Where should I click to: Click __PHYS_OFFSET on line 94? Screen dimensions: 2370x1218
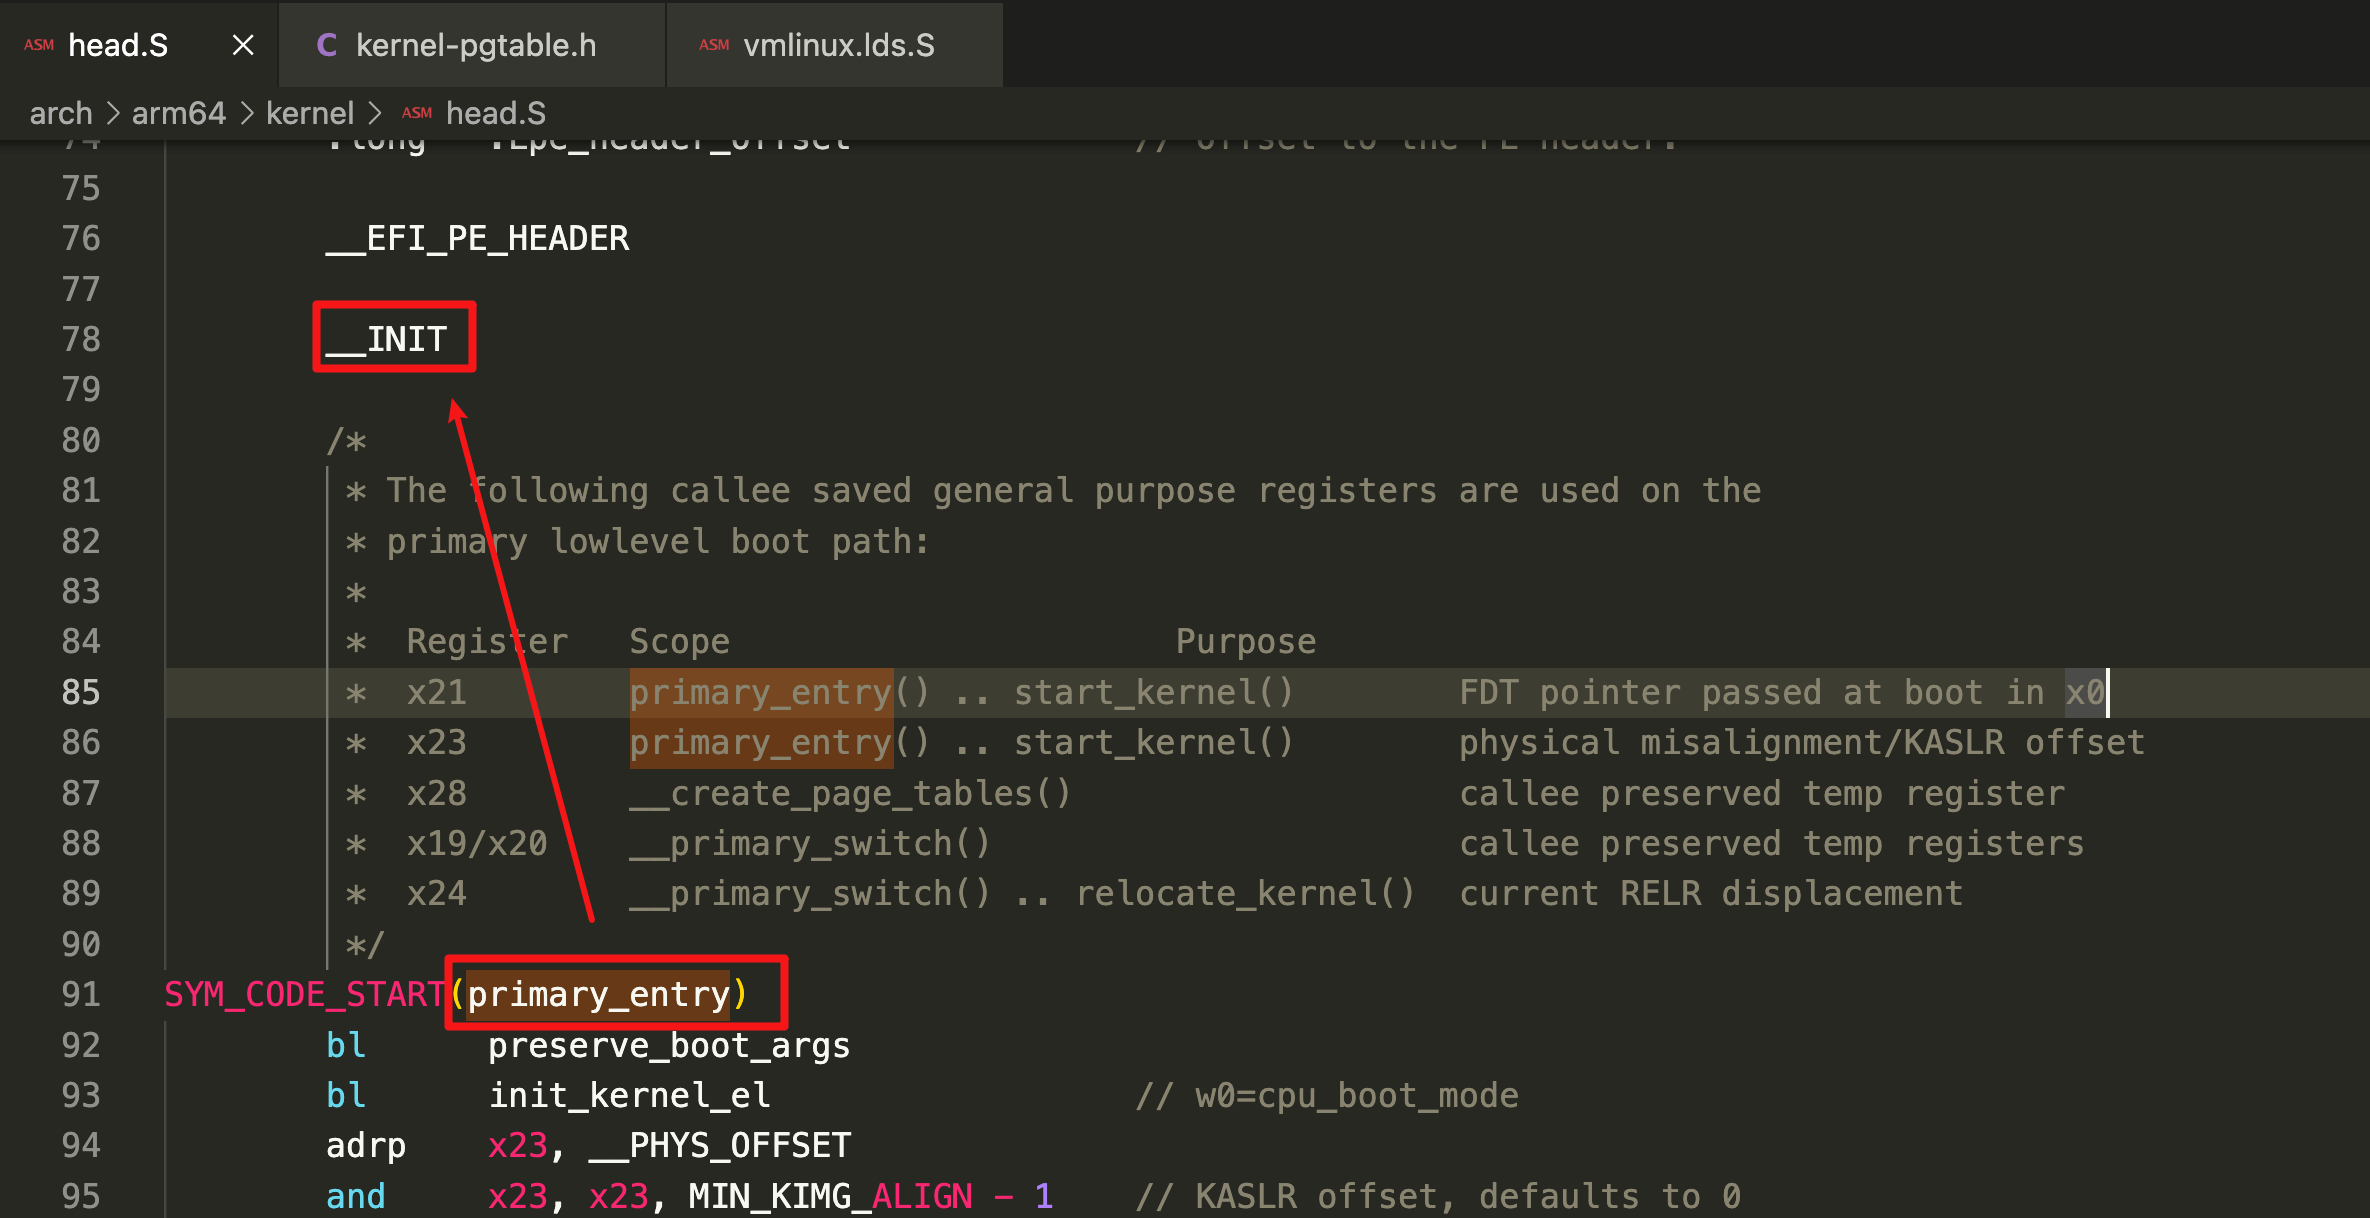point(720,1145)
